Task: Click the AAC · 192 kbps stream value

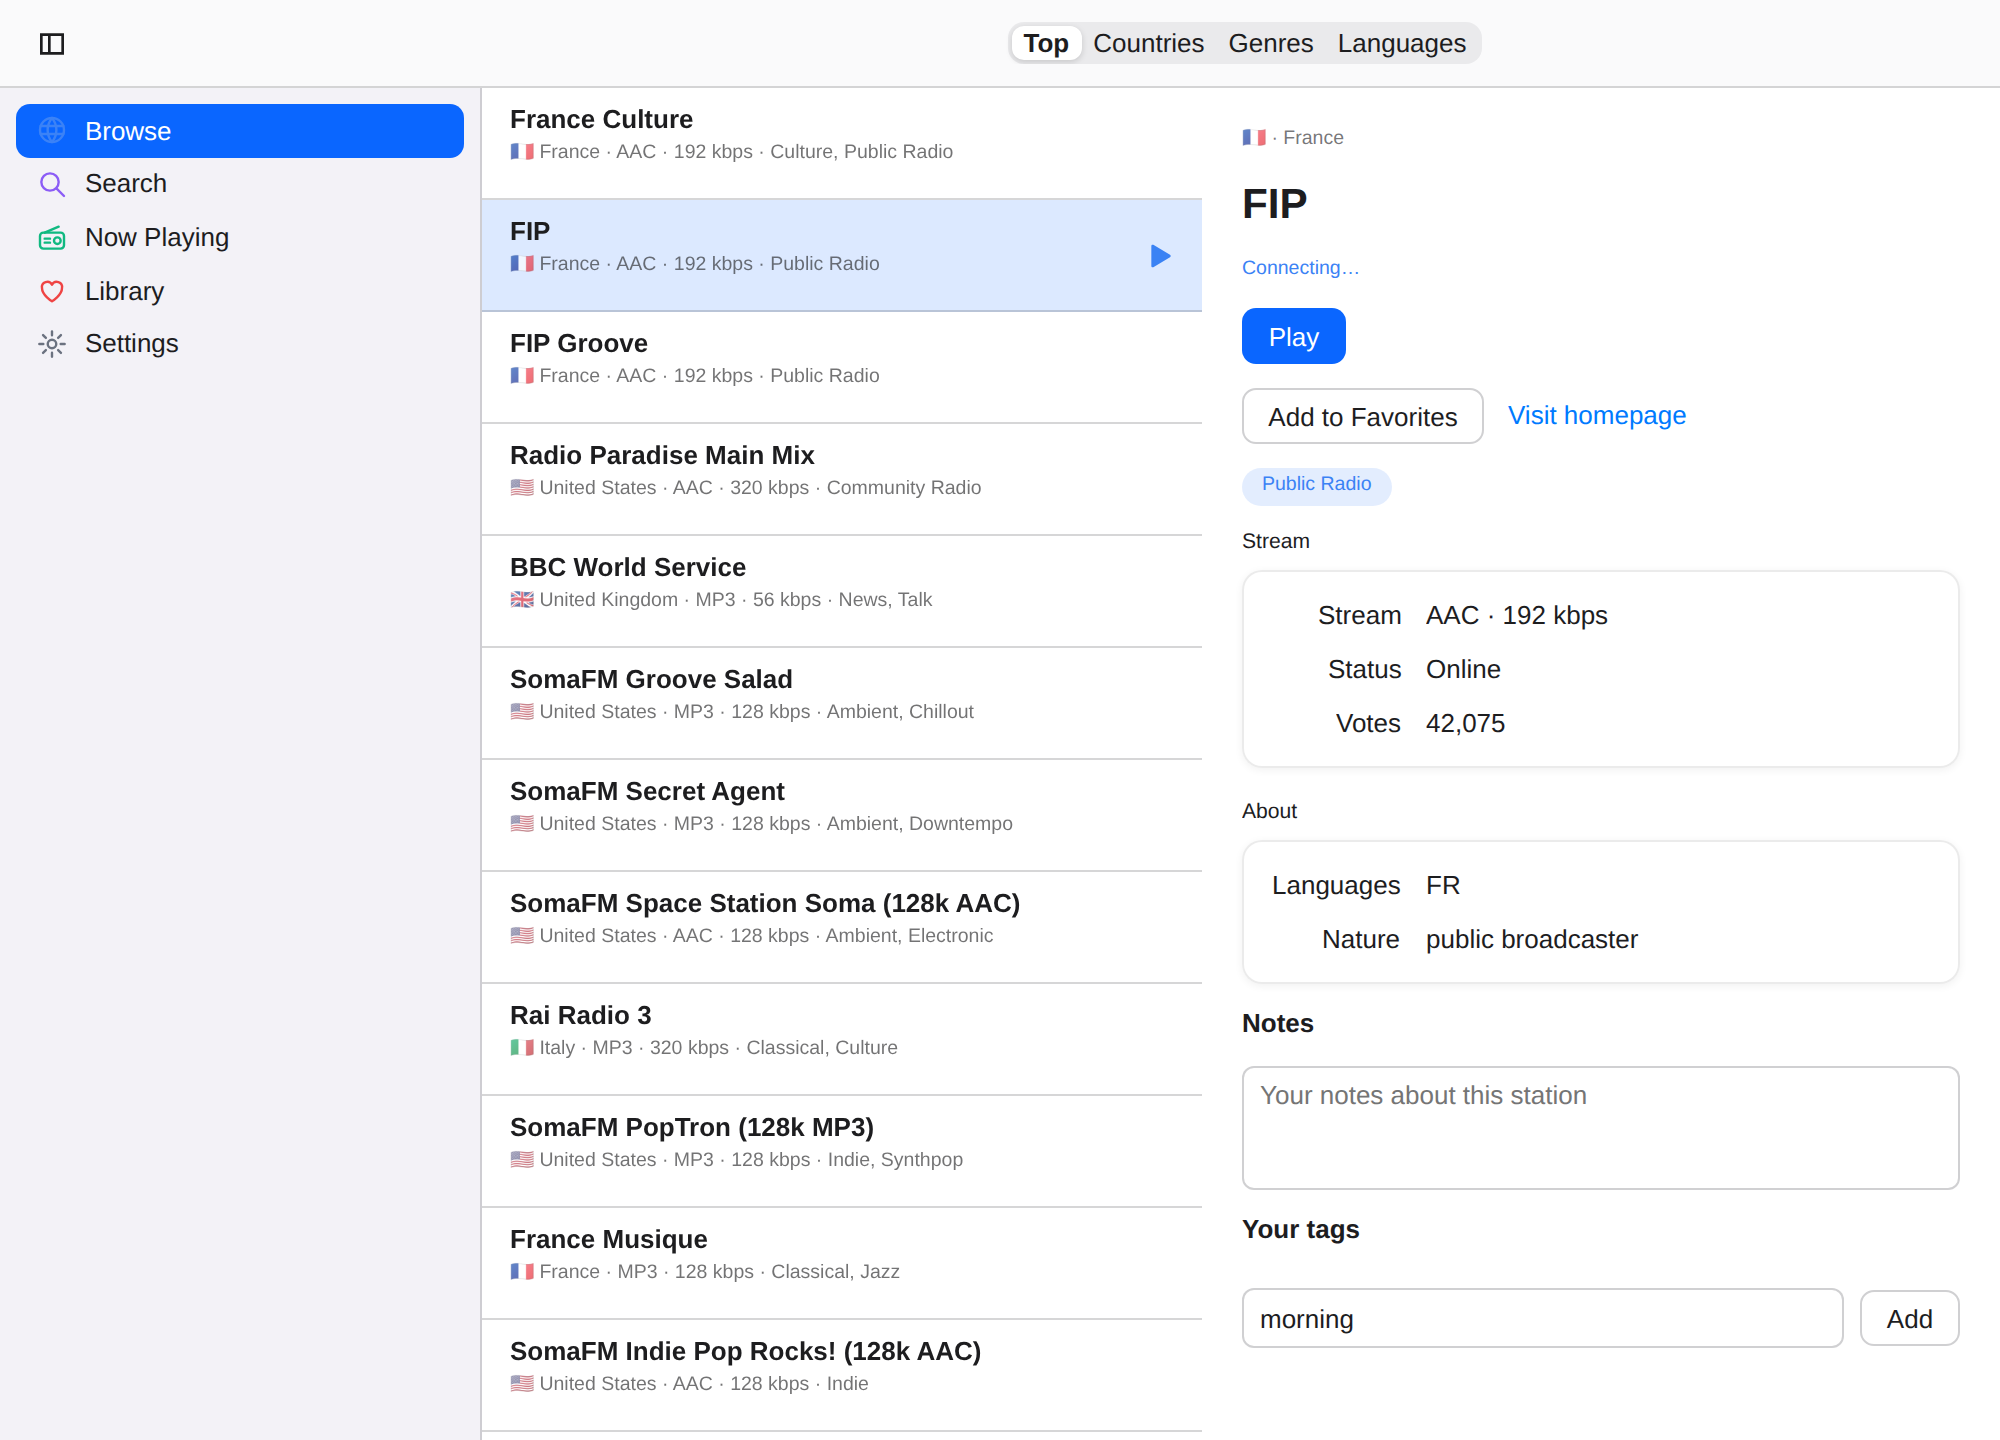Action: pyautogui.click(x=1516, y=615)
